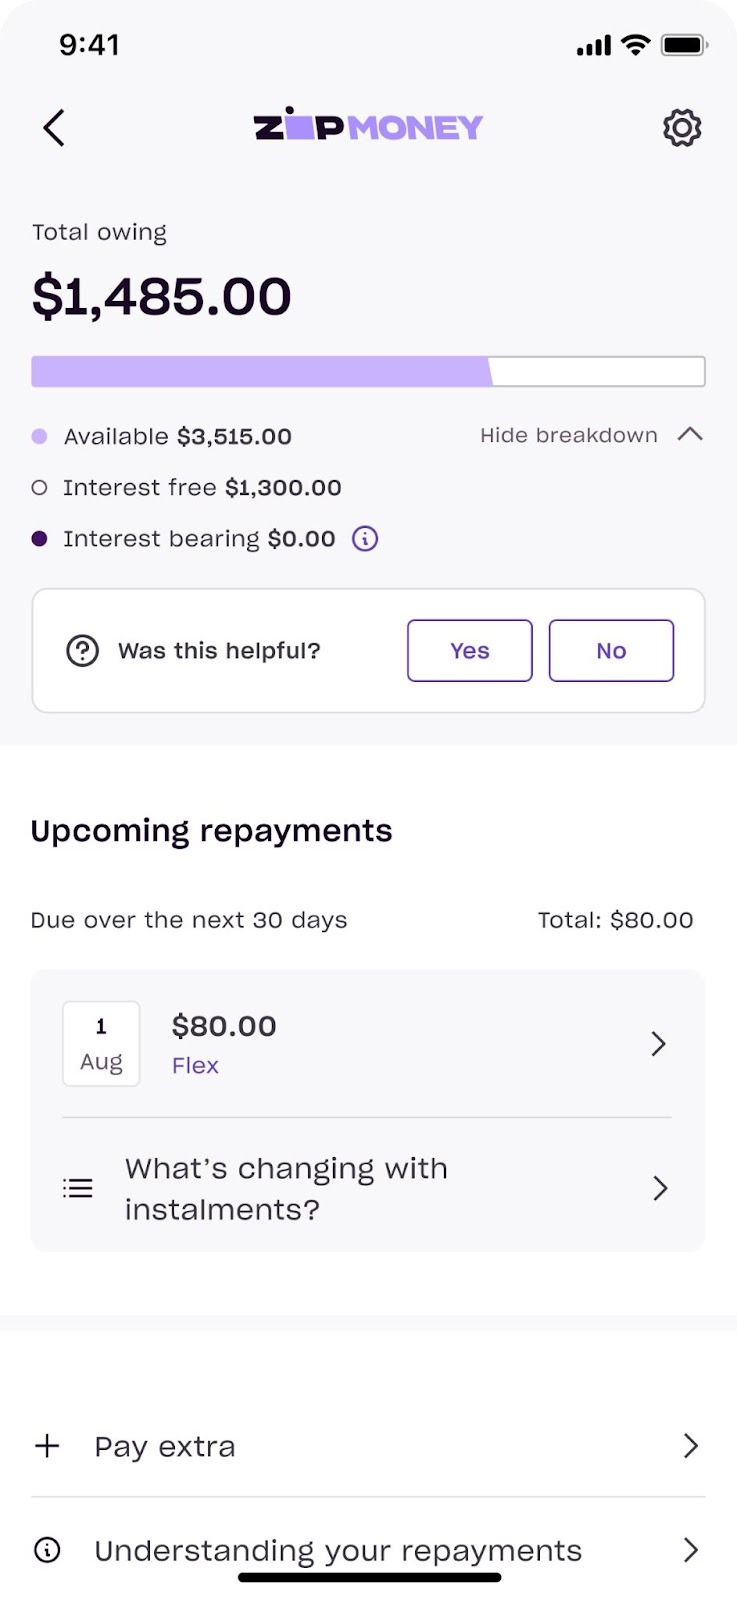Tap the Zip Money logo
Image resolution: width=737 pixels, height=1600 pixels.
[368, 127]
